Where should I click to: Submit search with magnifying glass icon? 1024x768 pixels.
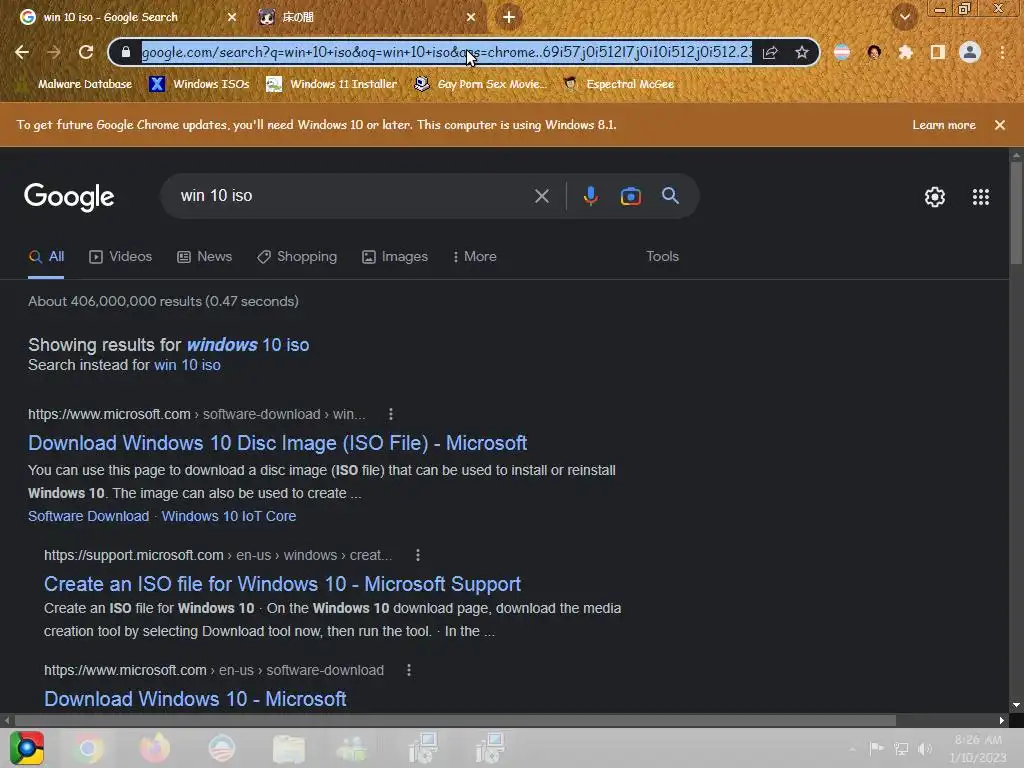pyautogui.click(x=670, y=195)
